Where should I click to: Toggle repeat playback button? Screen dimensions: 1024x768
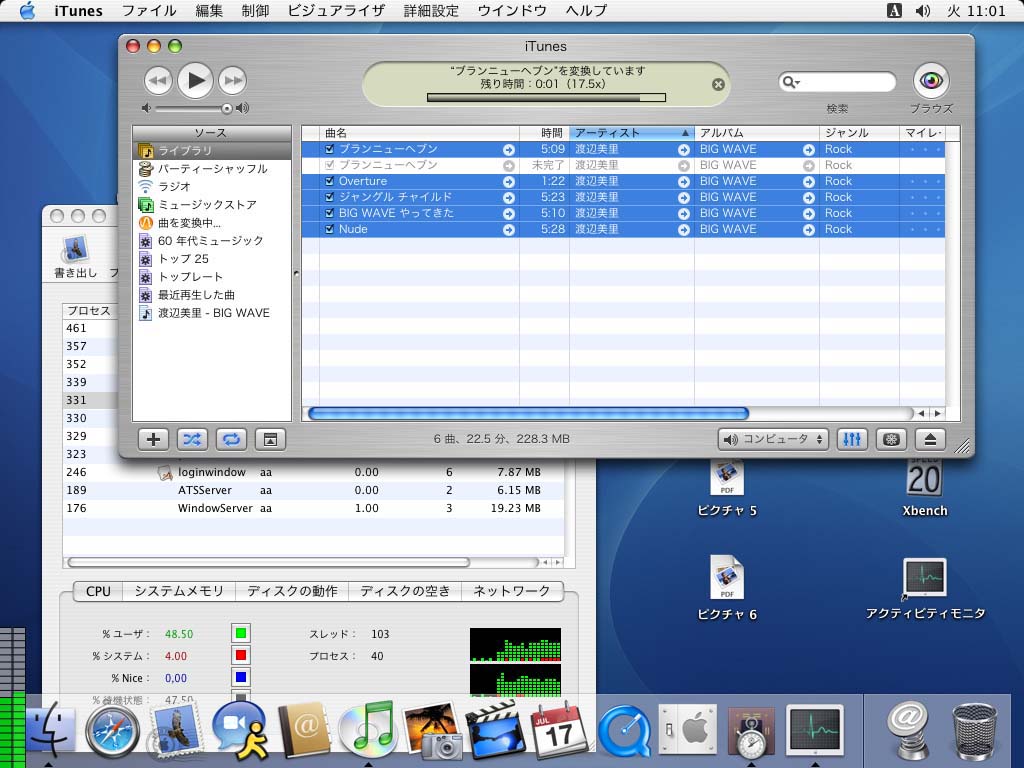click(x=231, y=440)
